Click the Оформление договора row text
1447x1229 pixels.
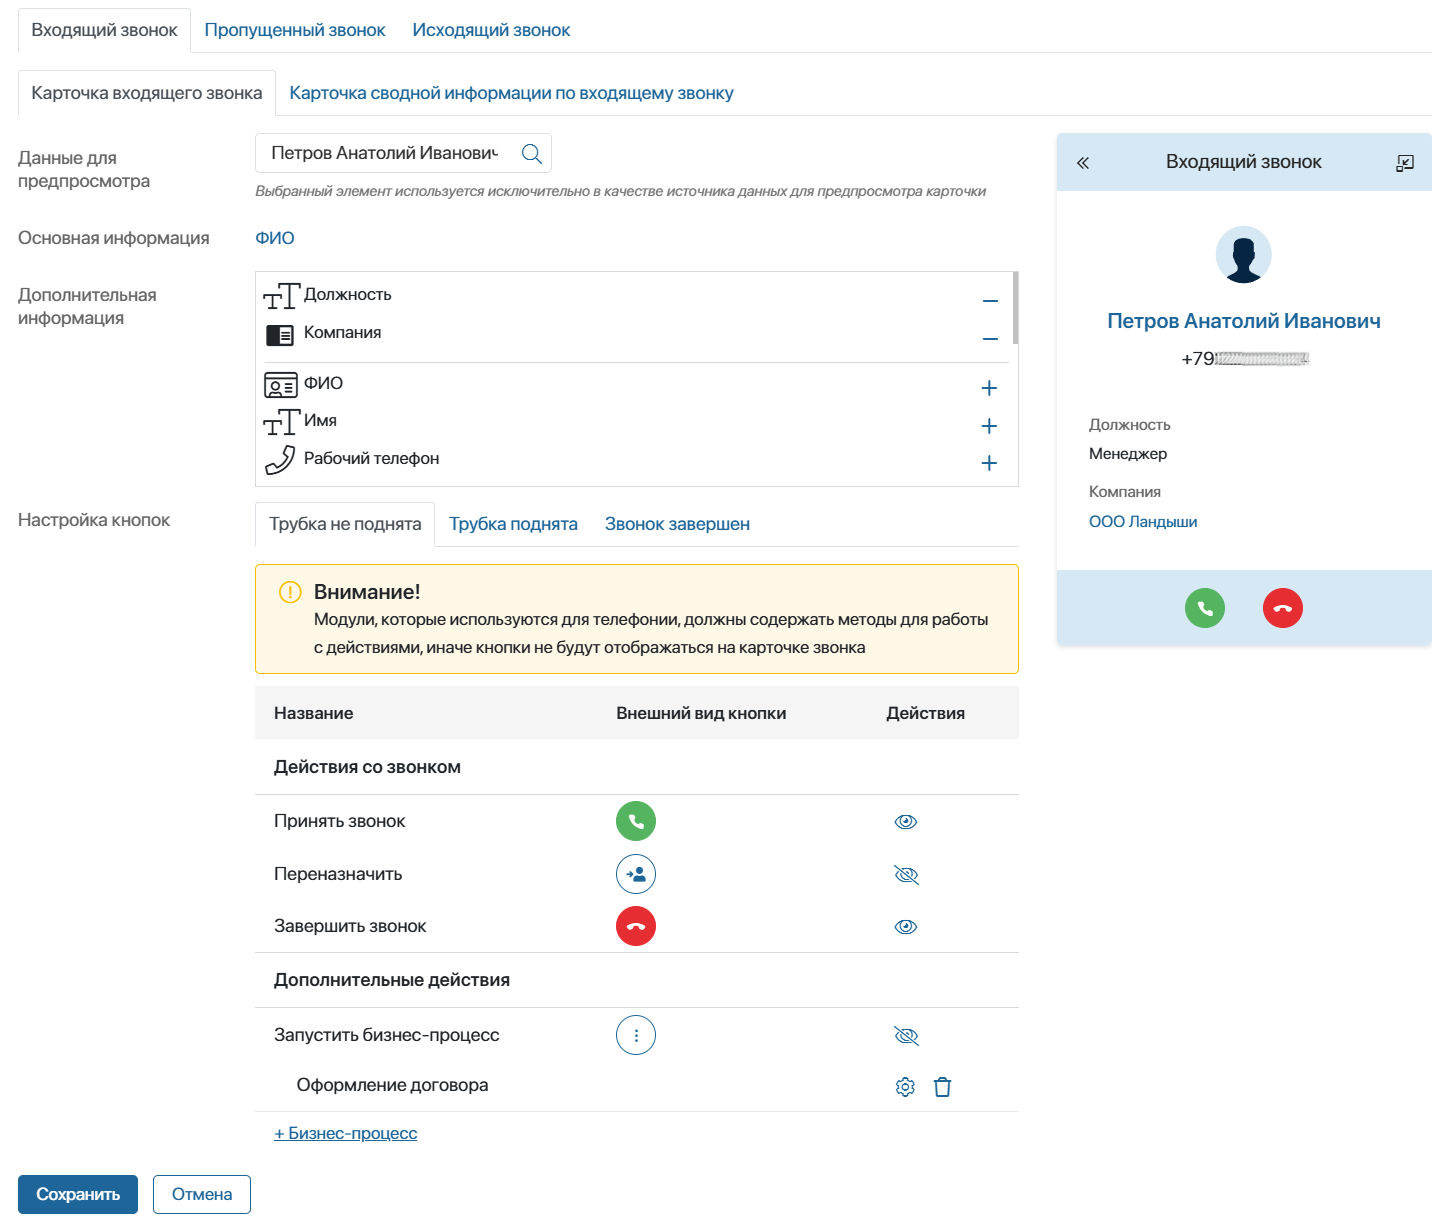pos(392,1085)
